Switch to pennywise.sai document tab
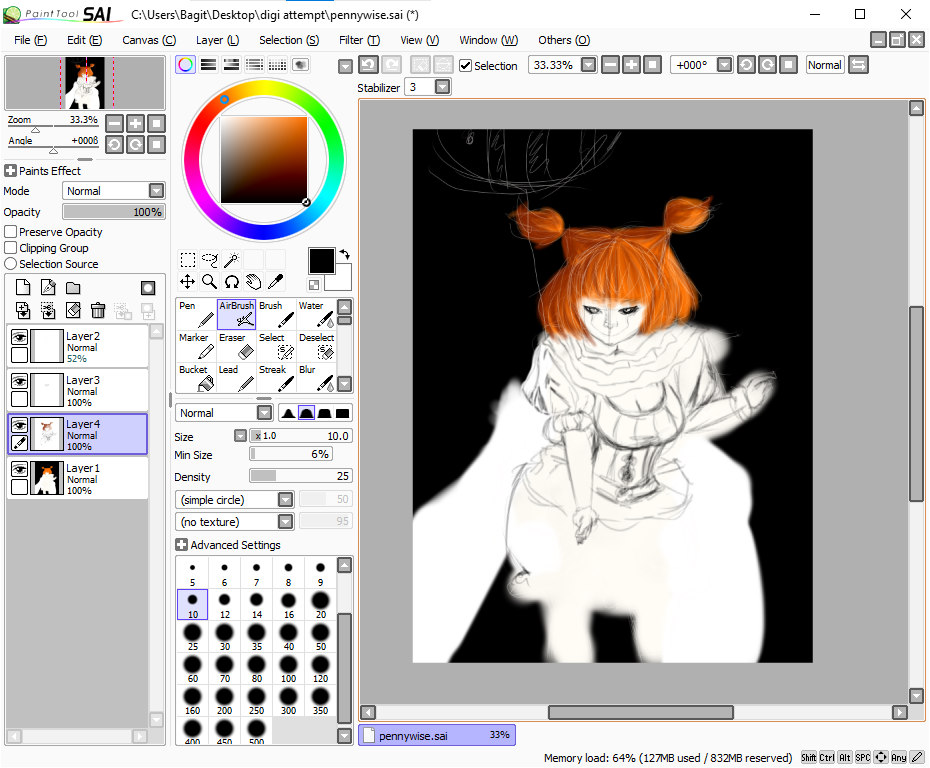Viewport: 930px width, 768px height. pyautogui.click(x=437, y=735)
